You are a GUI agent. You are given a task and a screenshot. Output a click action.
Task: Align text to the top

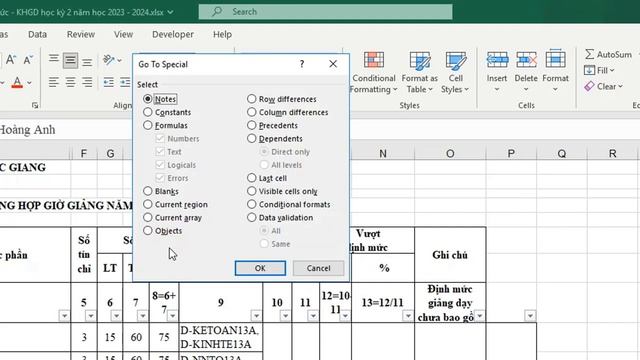(53, 60)
